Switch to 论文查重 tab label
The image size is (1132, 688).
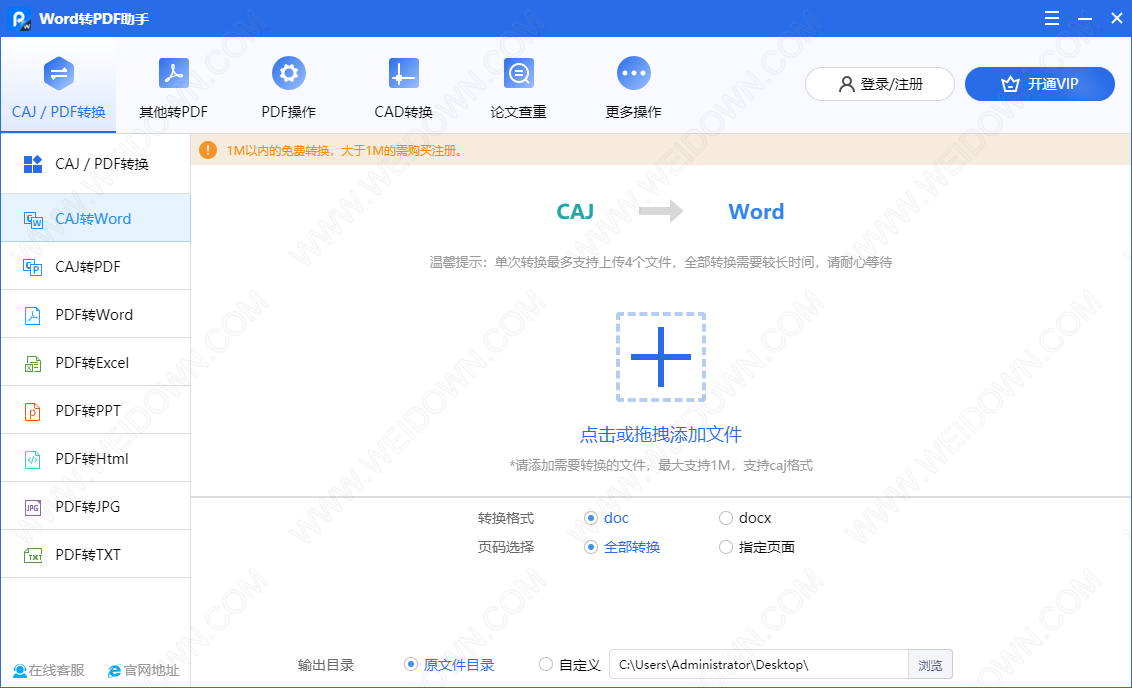point(518,112)
